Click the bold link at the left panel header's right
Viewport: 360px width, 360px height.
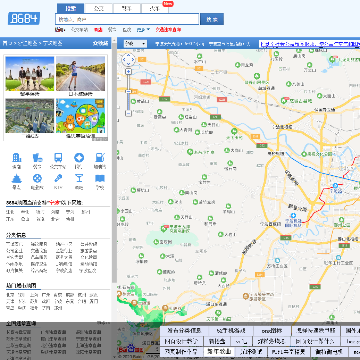(101, 43)
